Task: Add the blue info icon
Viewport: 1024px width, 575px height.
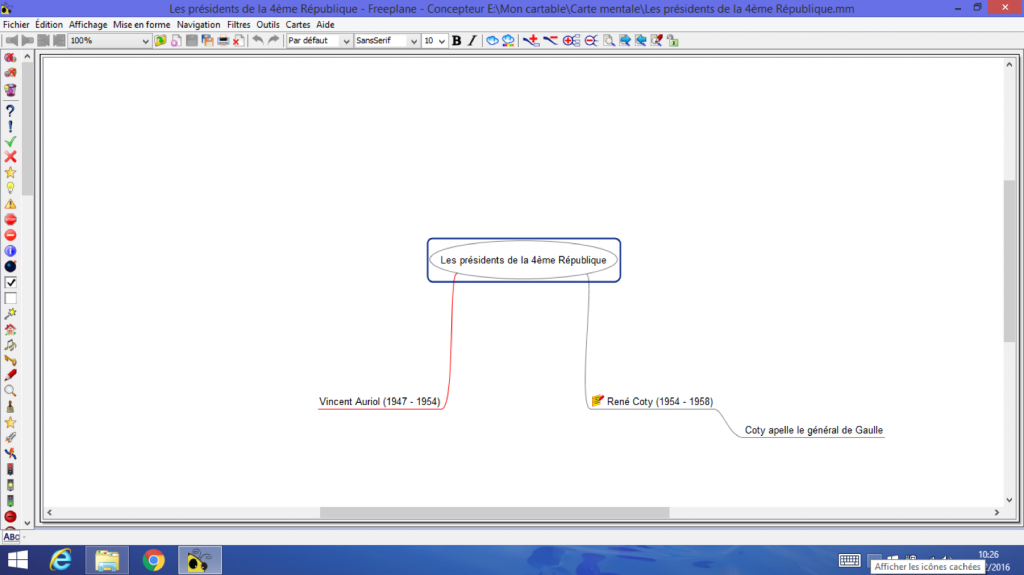Action: pyautogui.click(x=10, y=250)
